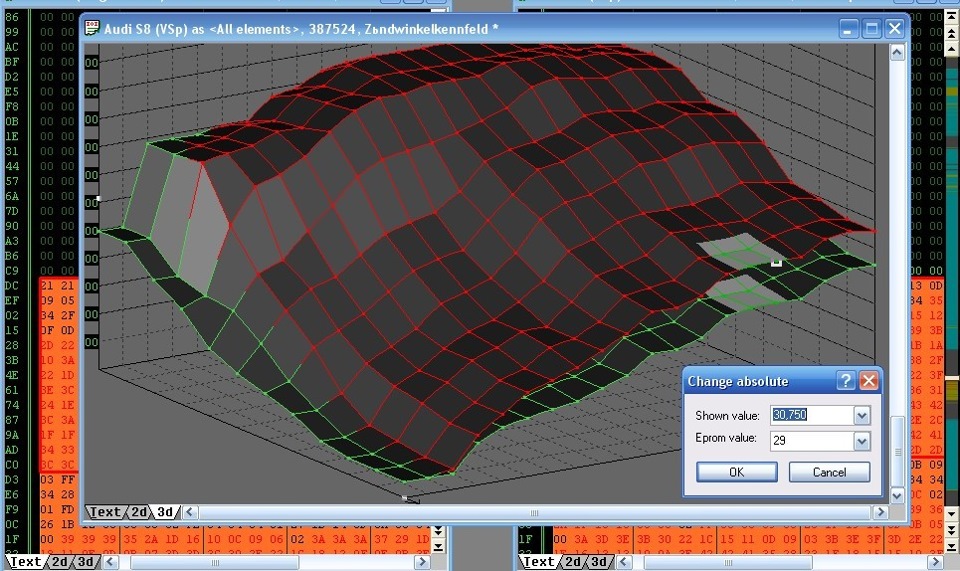Viewport: 960px width, 571px height.
Task: Click scroll-up arrow of 3D window vertical scrollbar
Action: pyautogui.click(x=897, y=53)
